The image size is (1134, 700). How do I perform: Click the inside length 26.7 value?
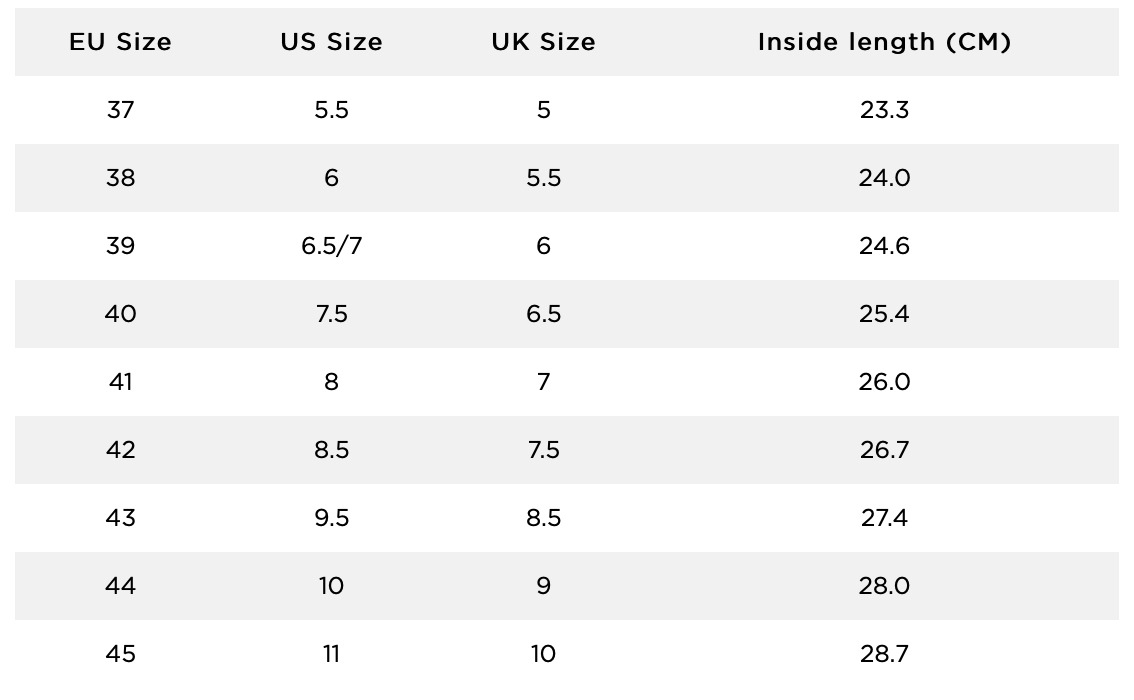[x=884, y=450]
